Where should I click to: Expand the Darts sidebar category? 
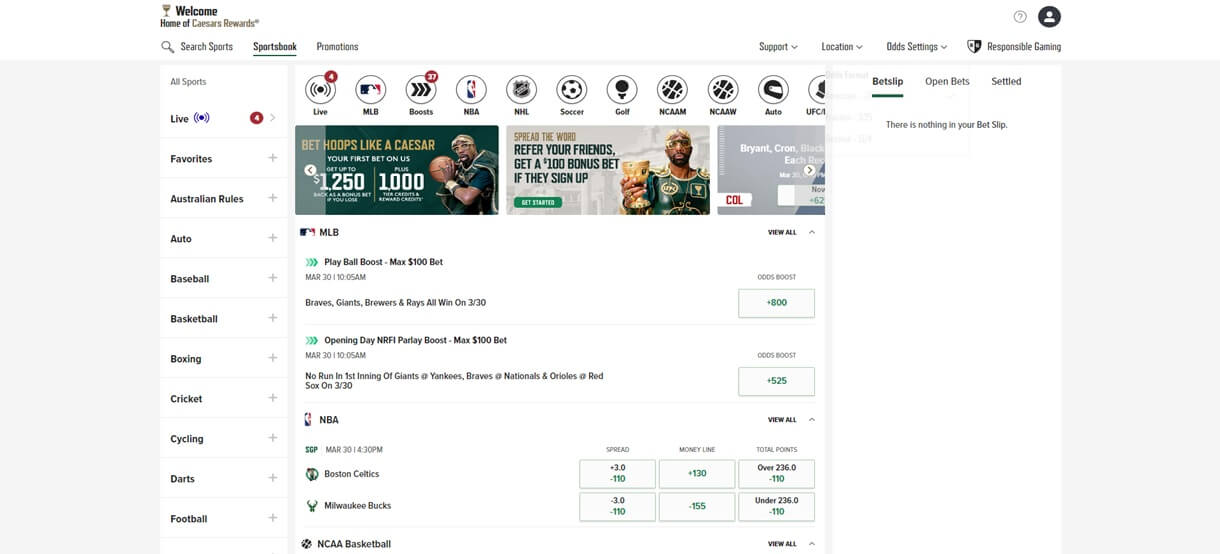[272, 478]
